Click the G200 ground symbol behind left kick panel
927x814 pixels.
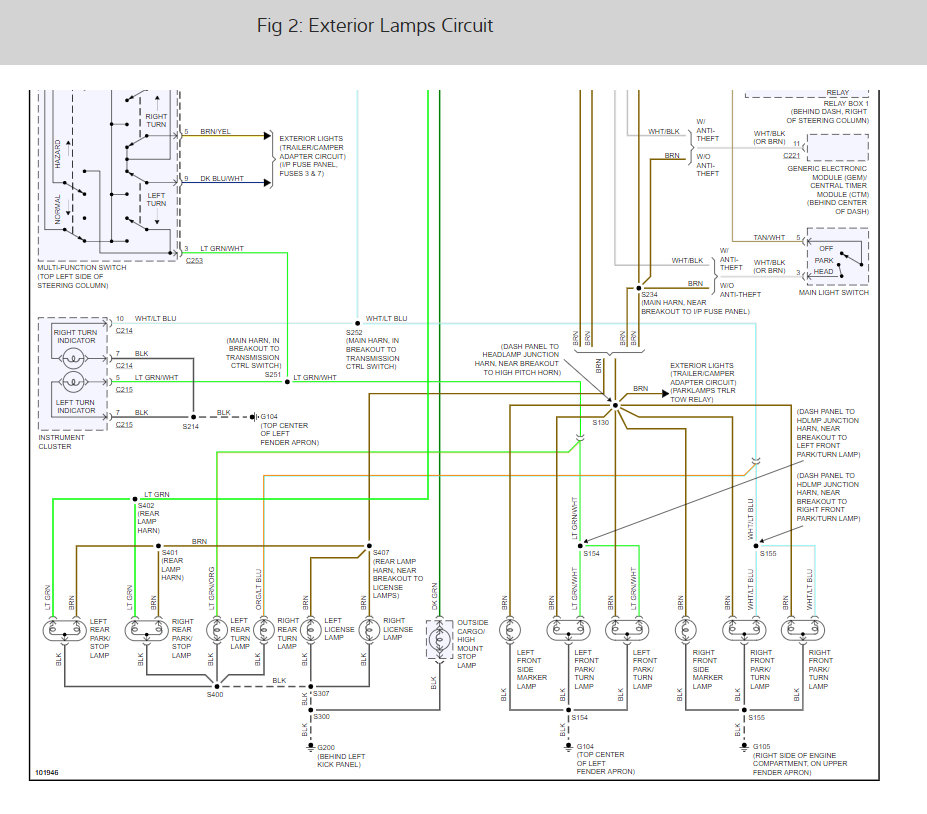pos(310,748)
